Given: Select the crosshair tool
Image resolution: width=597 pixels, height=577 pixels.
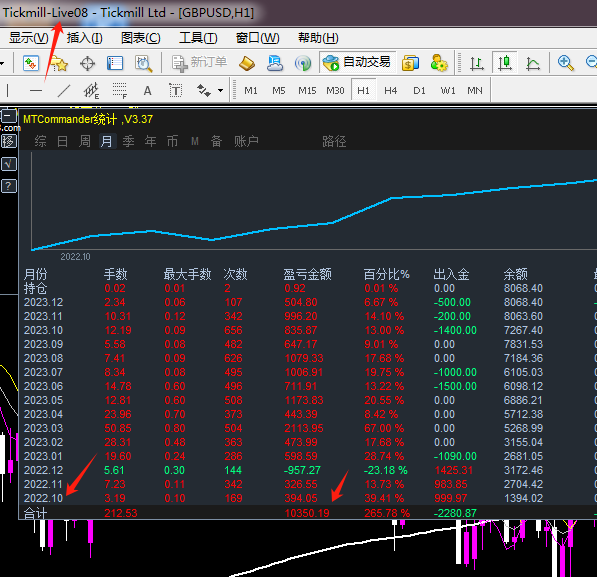Looking at the screenshot, I should coord(87,63).
